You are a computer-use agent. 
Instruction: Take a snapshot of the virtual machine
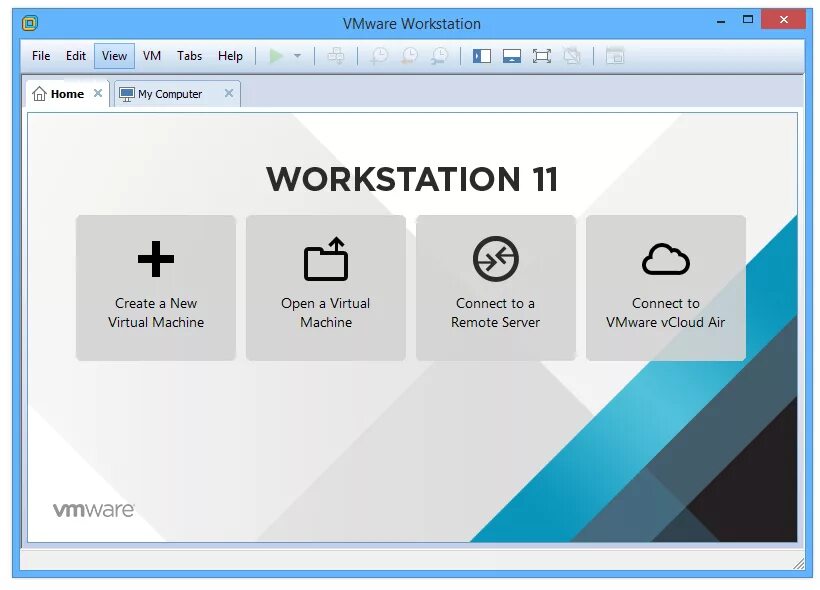click(x=378, y=56)
